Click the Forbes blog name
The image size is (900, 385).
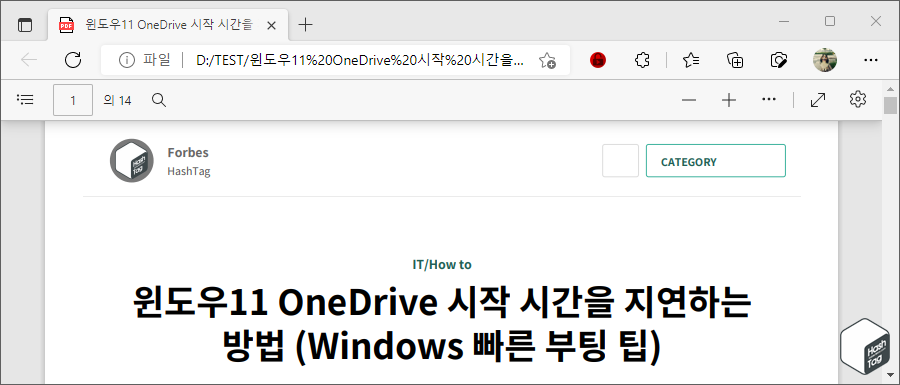pyautogui.click(x=188, y=152)
